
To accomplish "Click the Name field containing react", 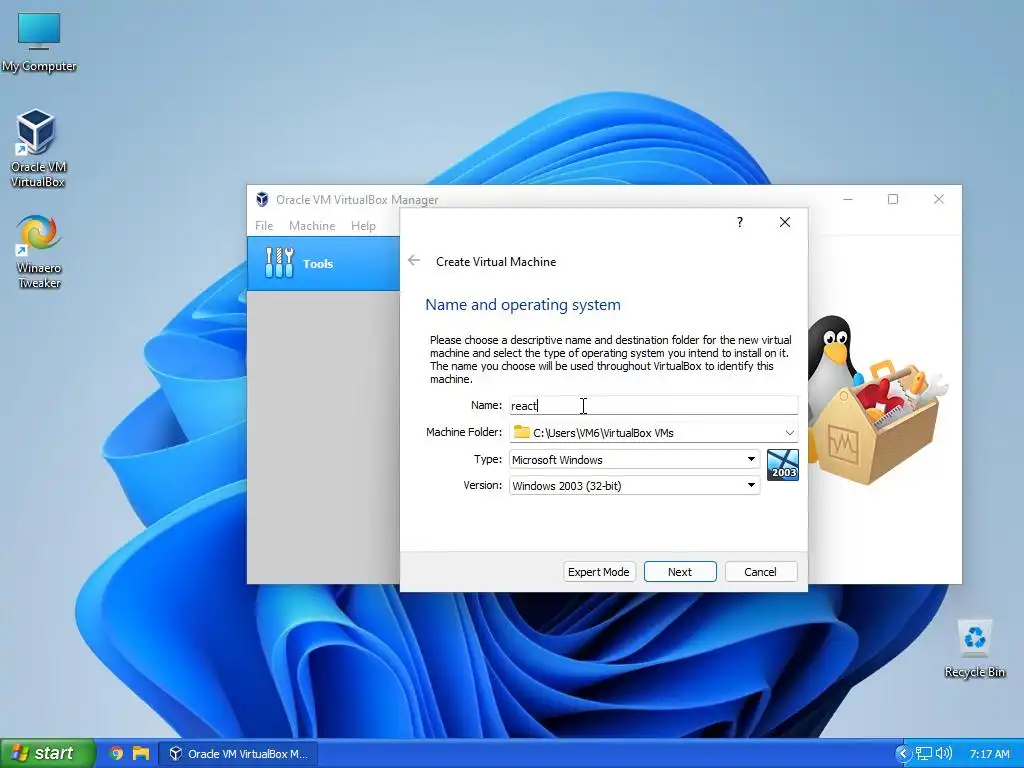I will tap(654, 406).
